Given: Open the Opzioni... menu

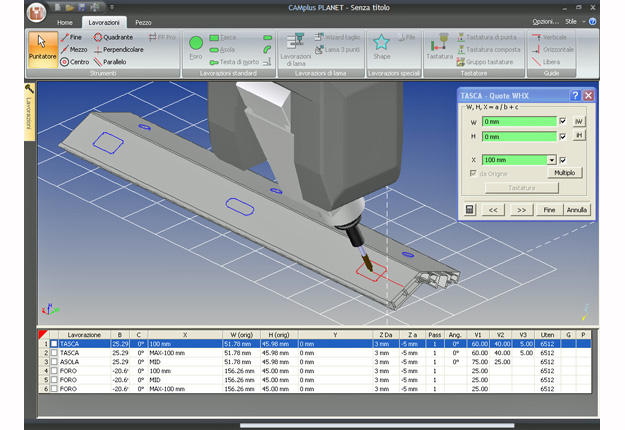Looking at the screenshot, I should coord(546,22).
